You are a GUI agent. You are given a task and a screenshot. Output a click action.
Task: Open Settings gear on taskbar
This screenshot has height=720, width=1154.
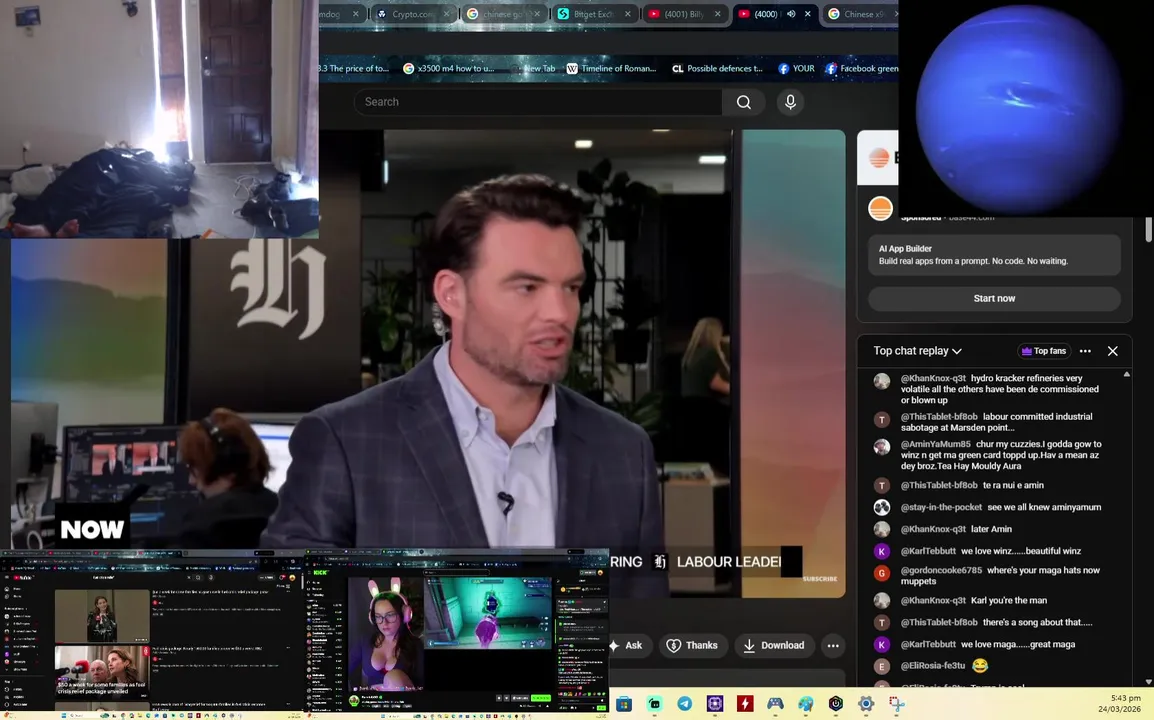click(866, 704)
